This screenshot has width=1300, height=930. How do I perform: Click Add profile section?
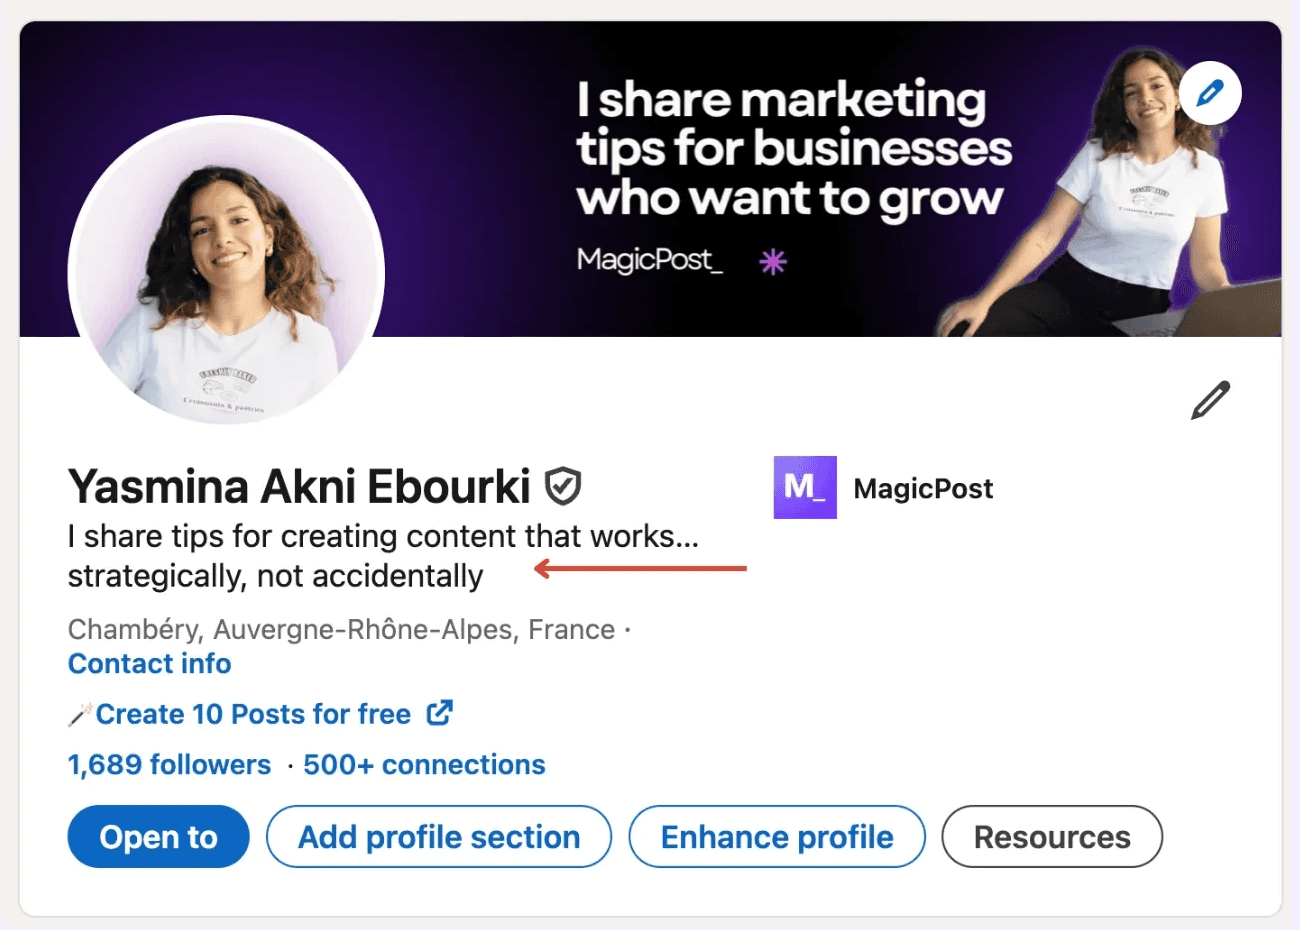click(x=438, y=837)
